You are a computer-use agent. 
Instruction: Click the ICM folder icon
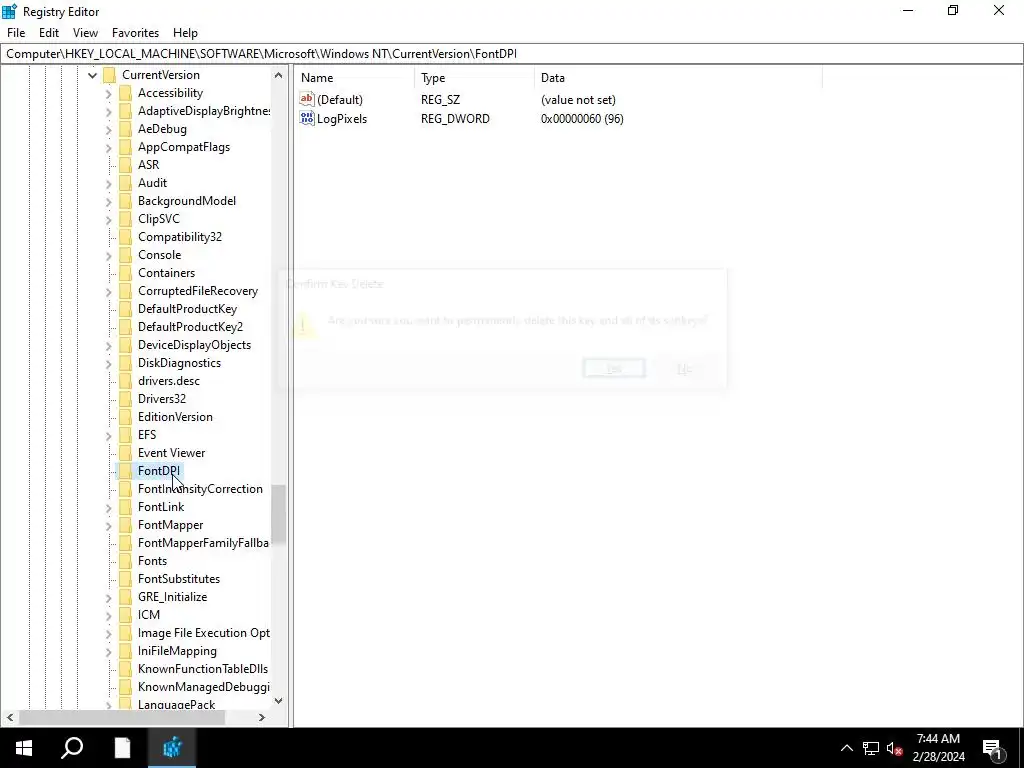click(125, 615)
